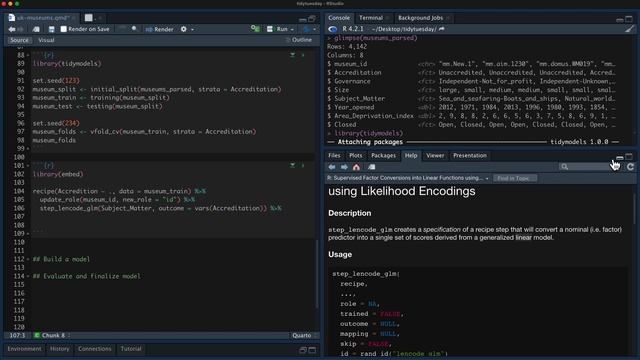Collapse the Evaluate and finalize section at line 114
640x360 pixels.
28,276
